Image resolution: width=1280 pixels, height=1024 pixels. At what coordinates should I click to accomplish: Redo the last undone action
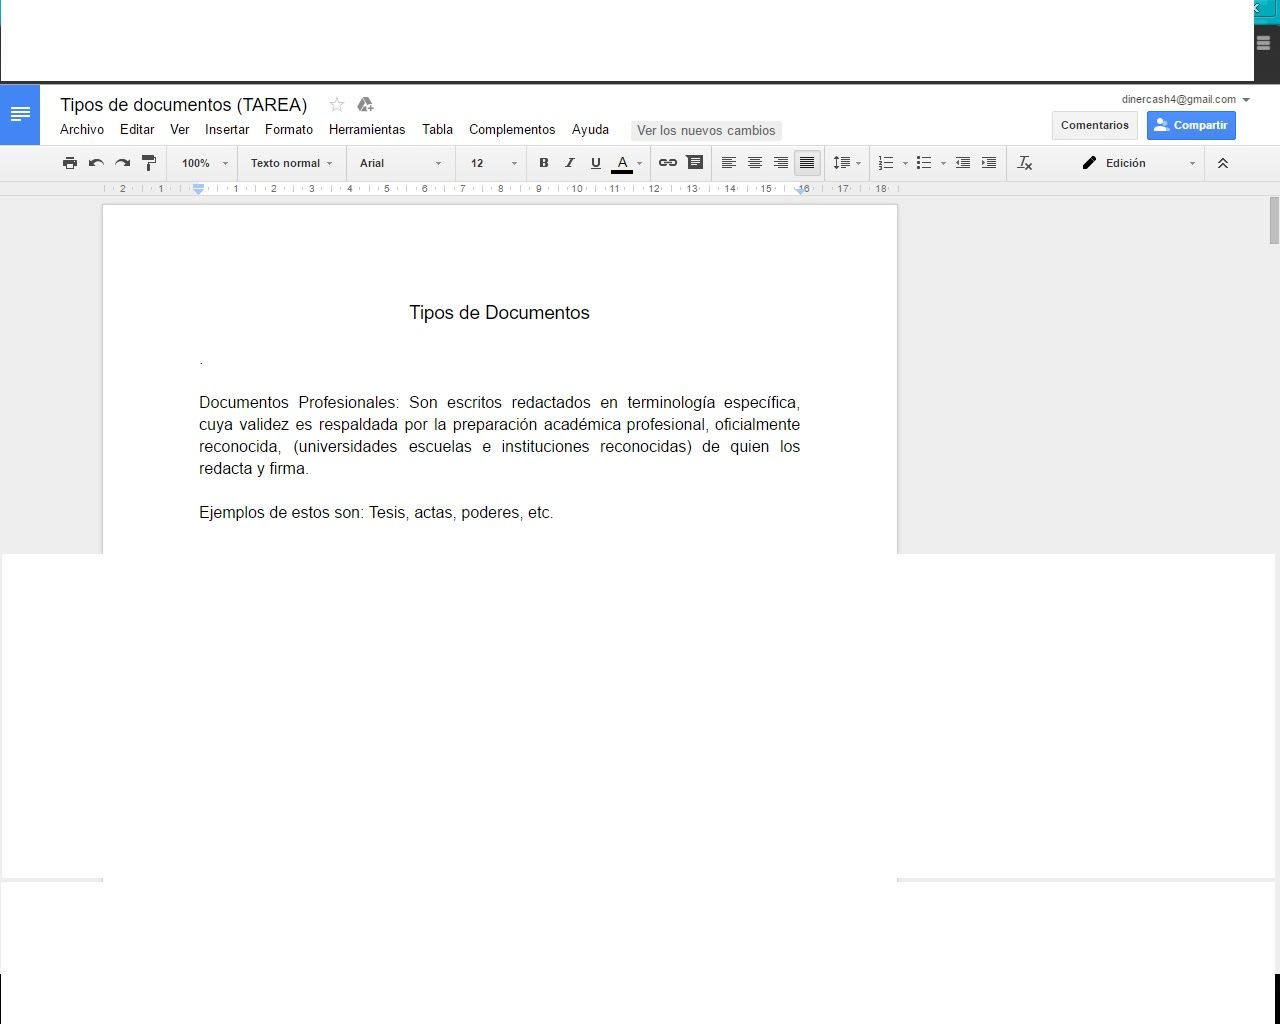click(x=122, y=163)
